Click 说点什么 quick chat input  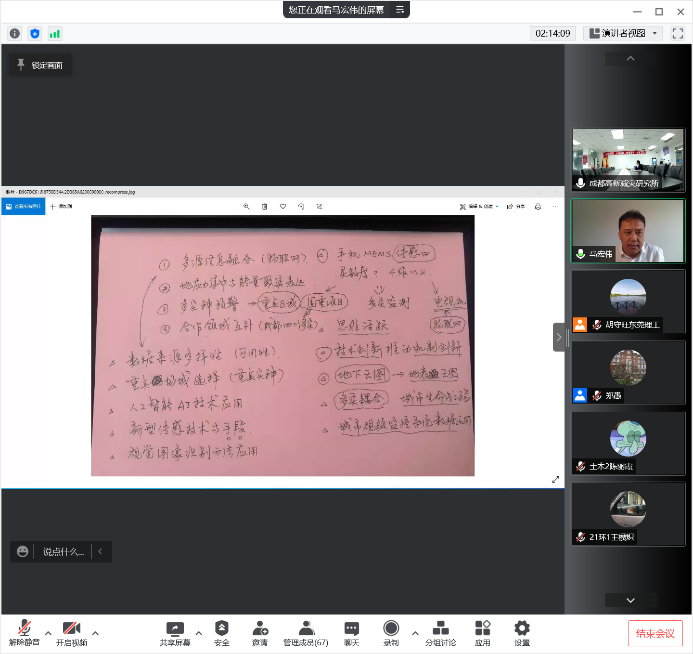click(63, 551)
